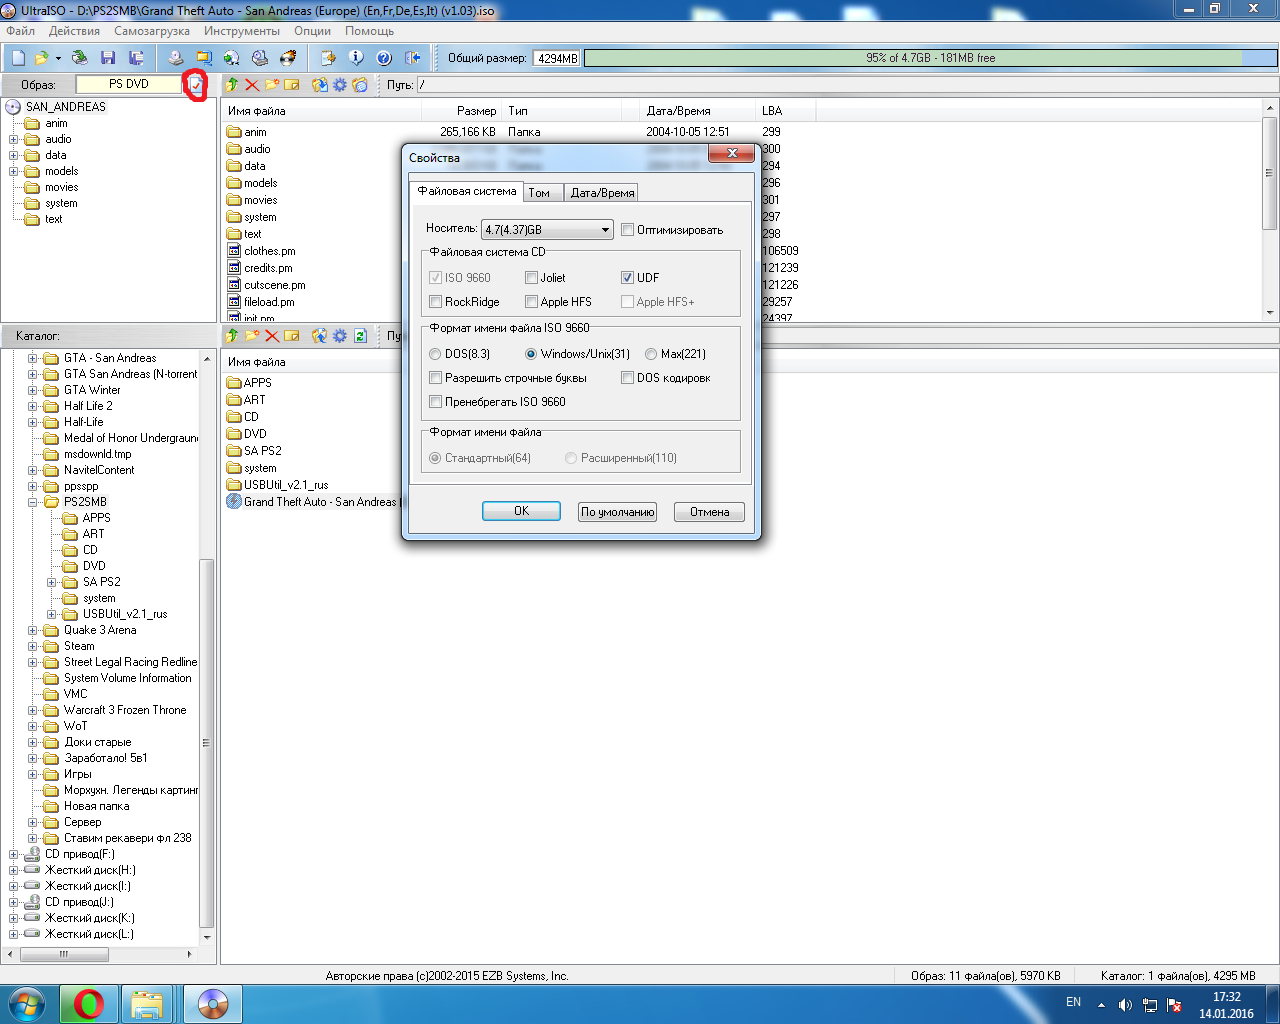
Task: Check Разрешить строчные буквы
Action: (435, 378)
